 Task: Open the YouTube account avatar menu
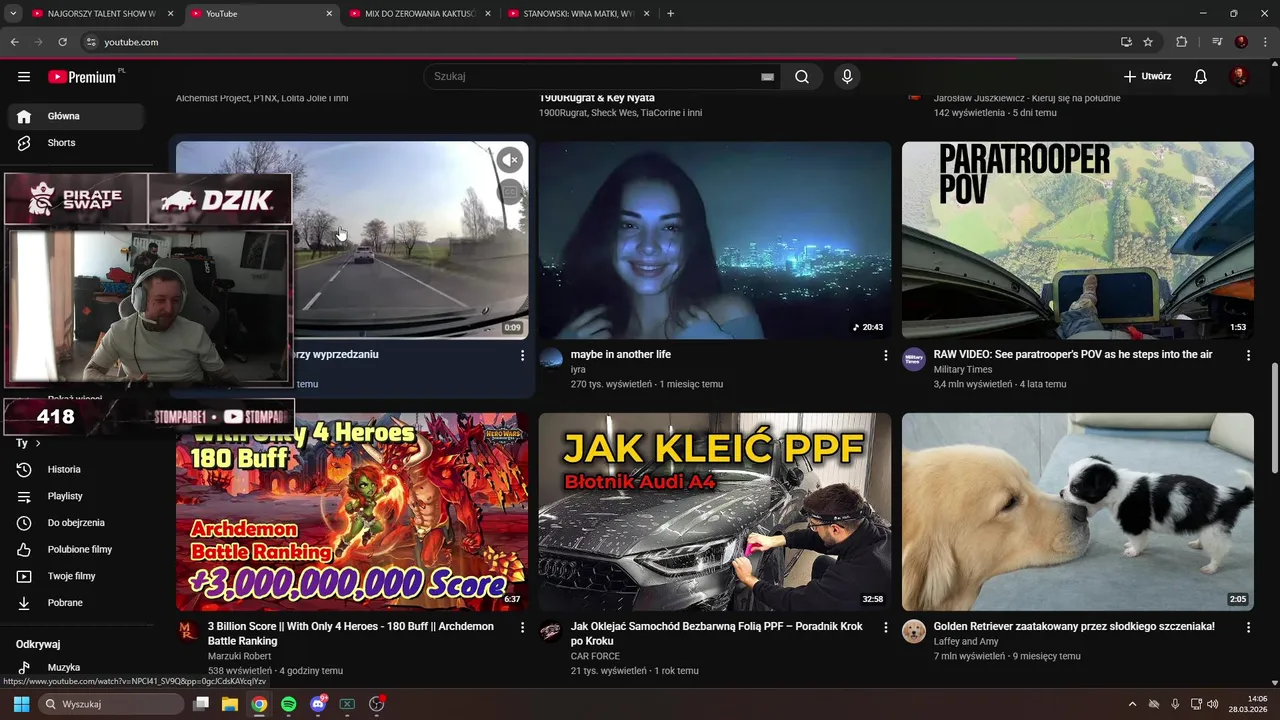tap(1240, 77)
